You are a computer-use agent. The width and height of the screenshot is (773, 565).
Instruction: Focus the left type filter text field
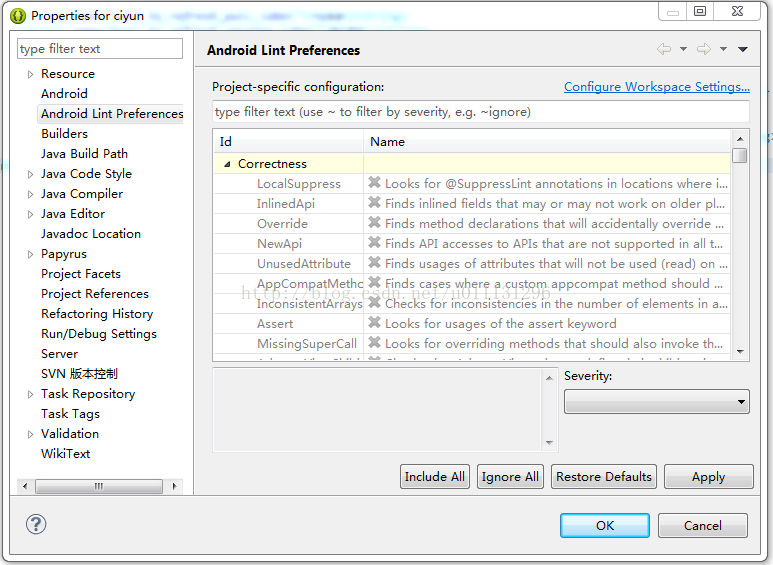100,49
